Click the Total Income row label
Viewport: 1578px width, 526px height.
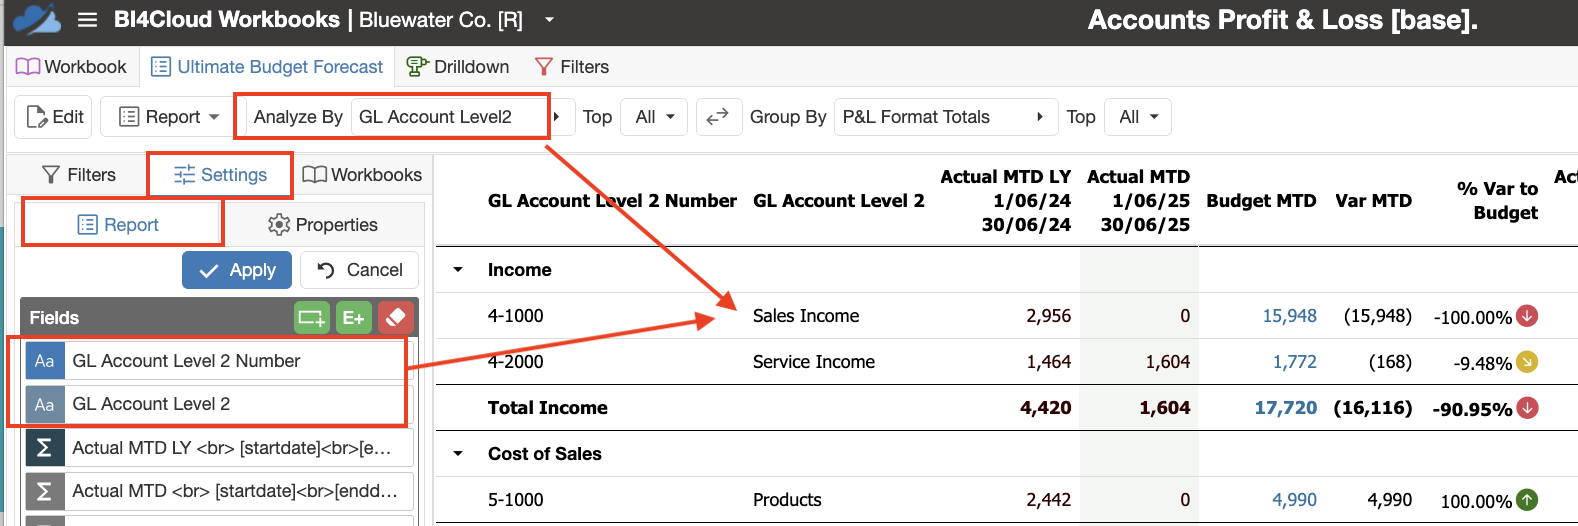(548, 408)
